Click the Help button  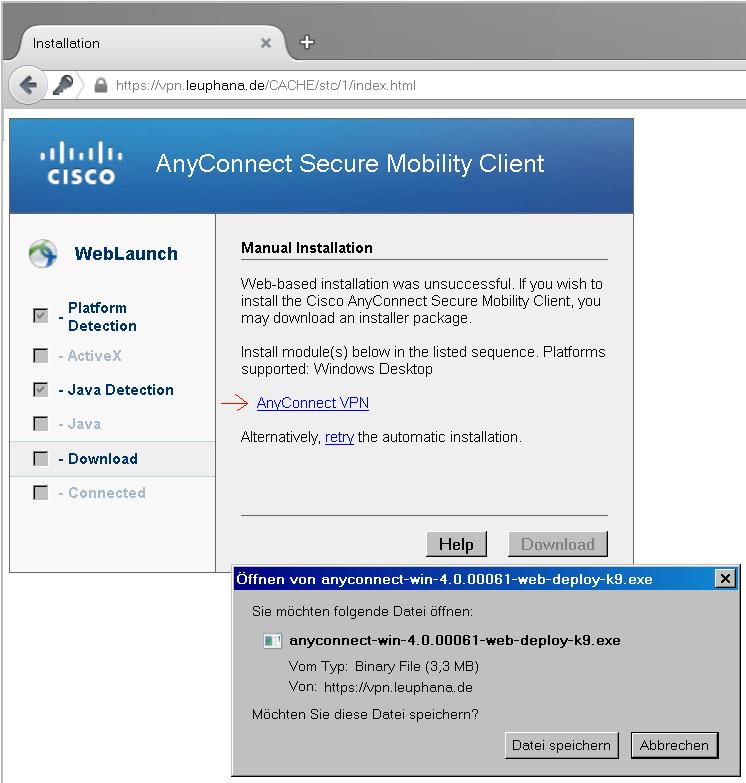(x=456, y=544)
